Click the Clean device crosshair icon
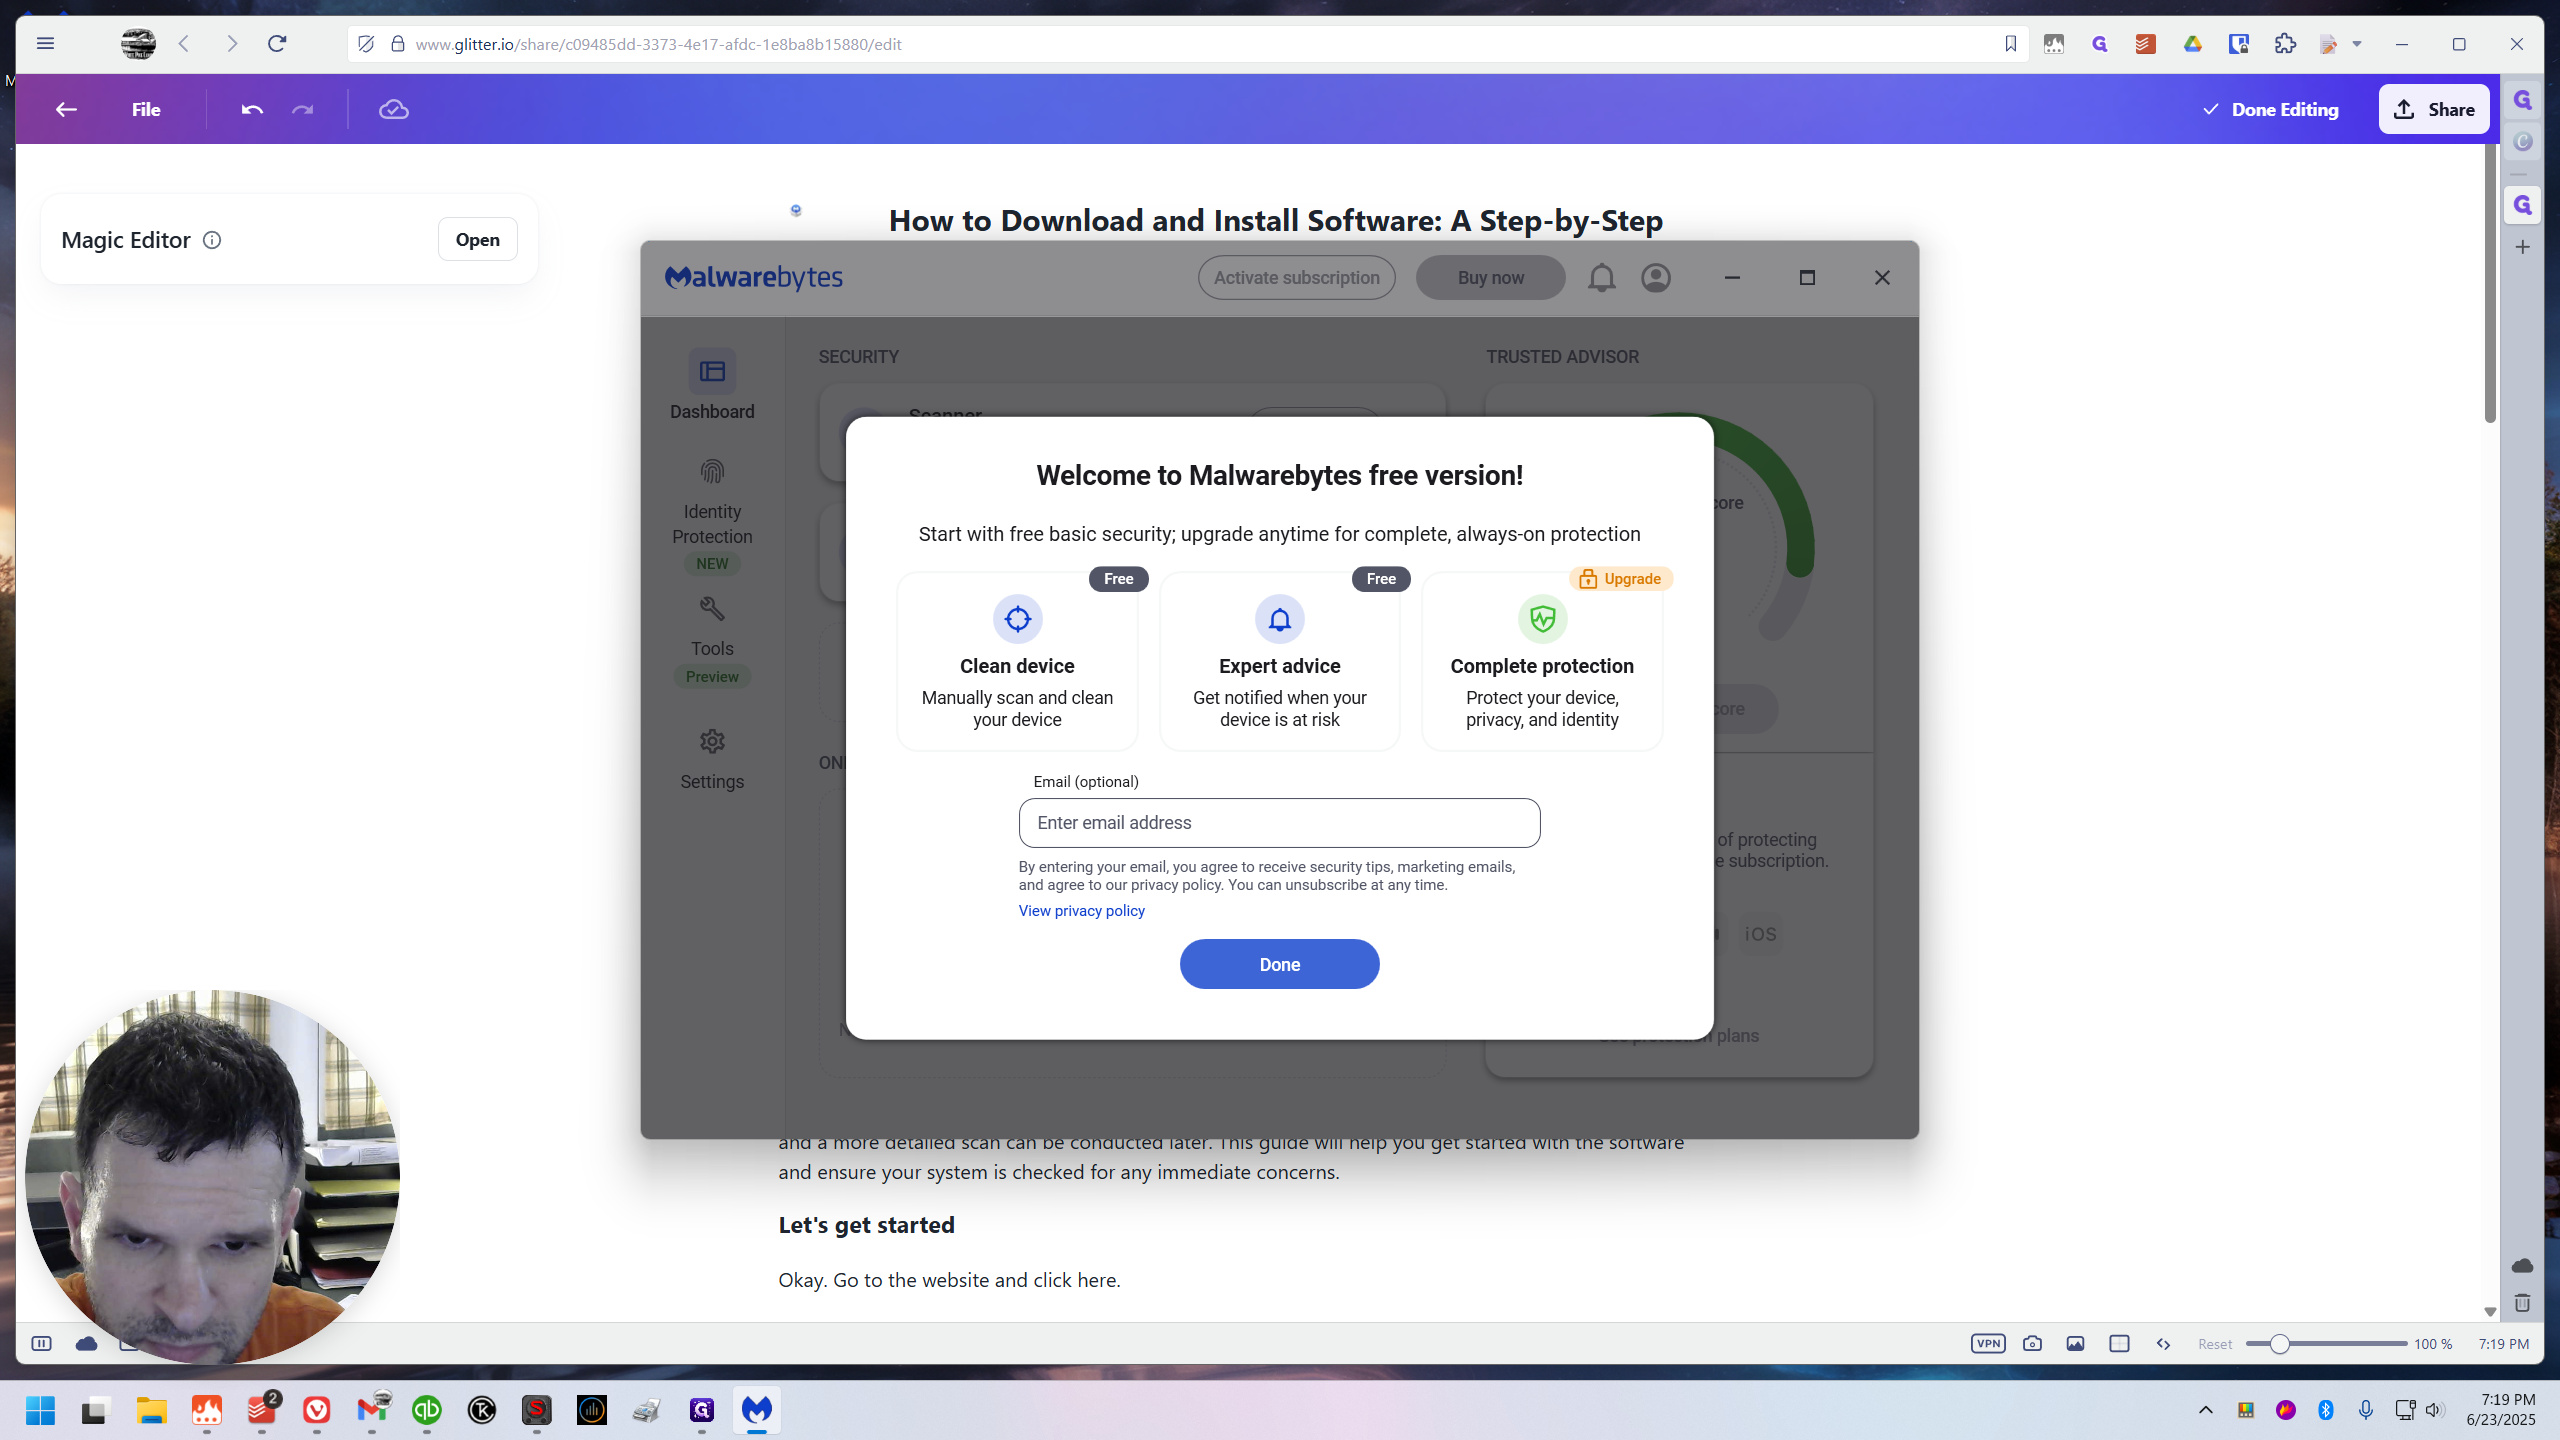This screenshot has width=2560, height=1440. (x=1017, y=619)
